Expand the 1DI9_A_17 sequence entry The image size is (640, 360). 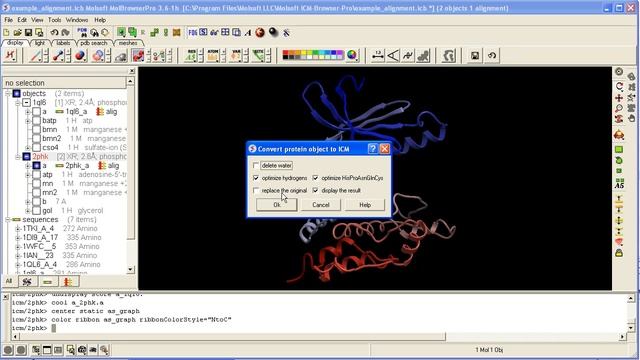(18, 238)
